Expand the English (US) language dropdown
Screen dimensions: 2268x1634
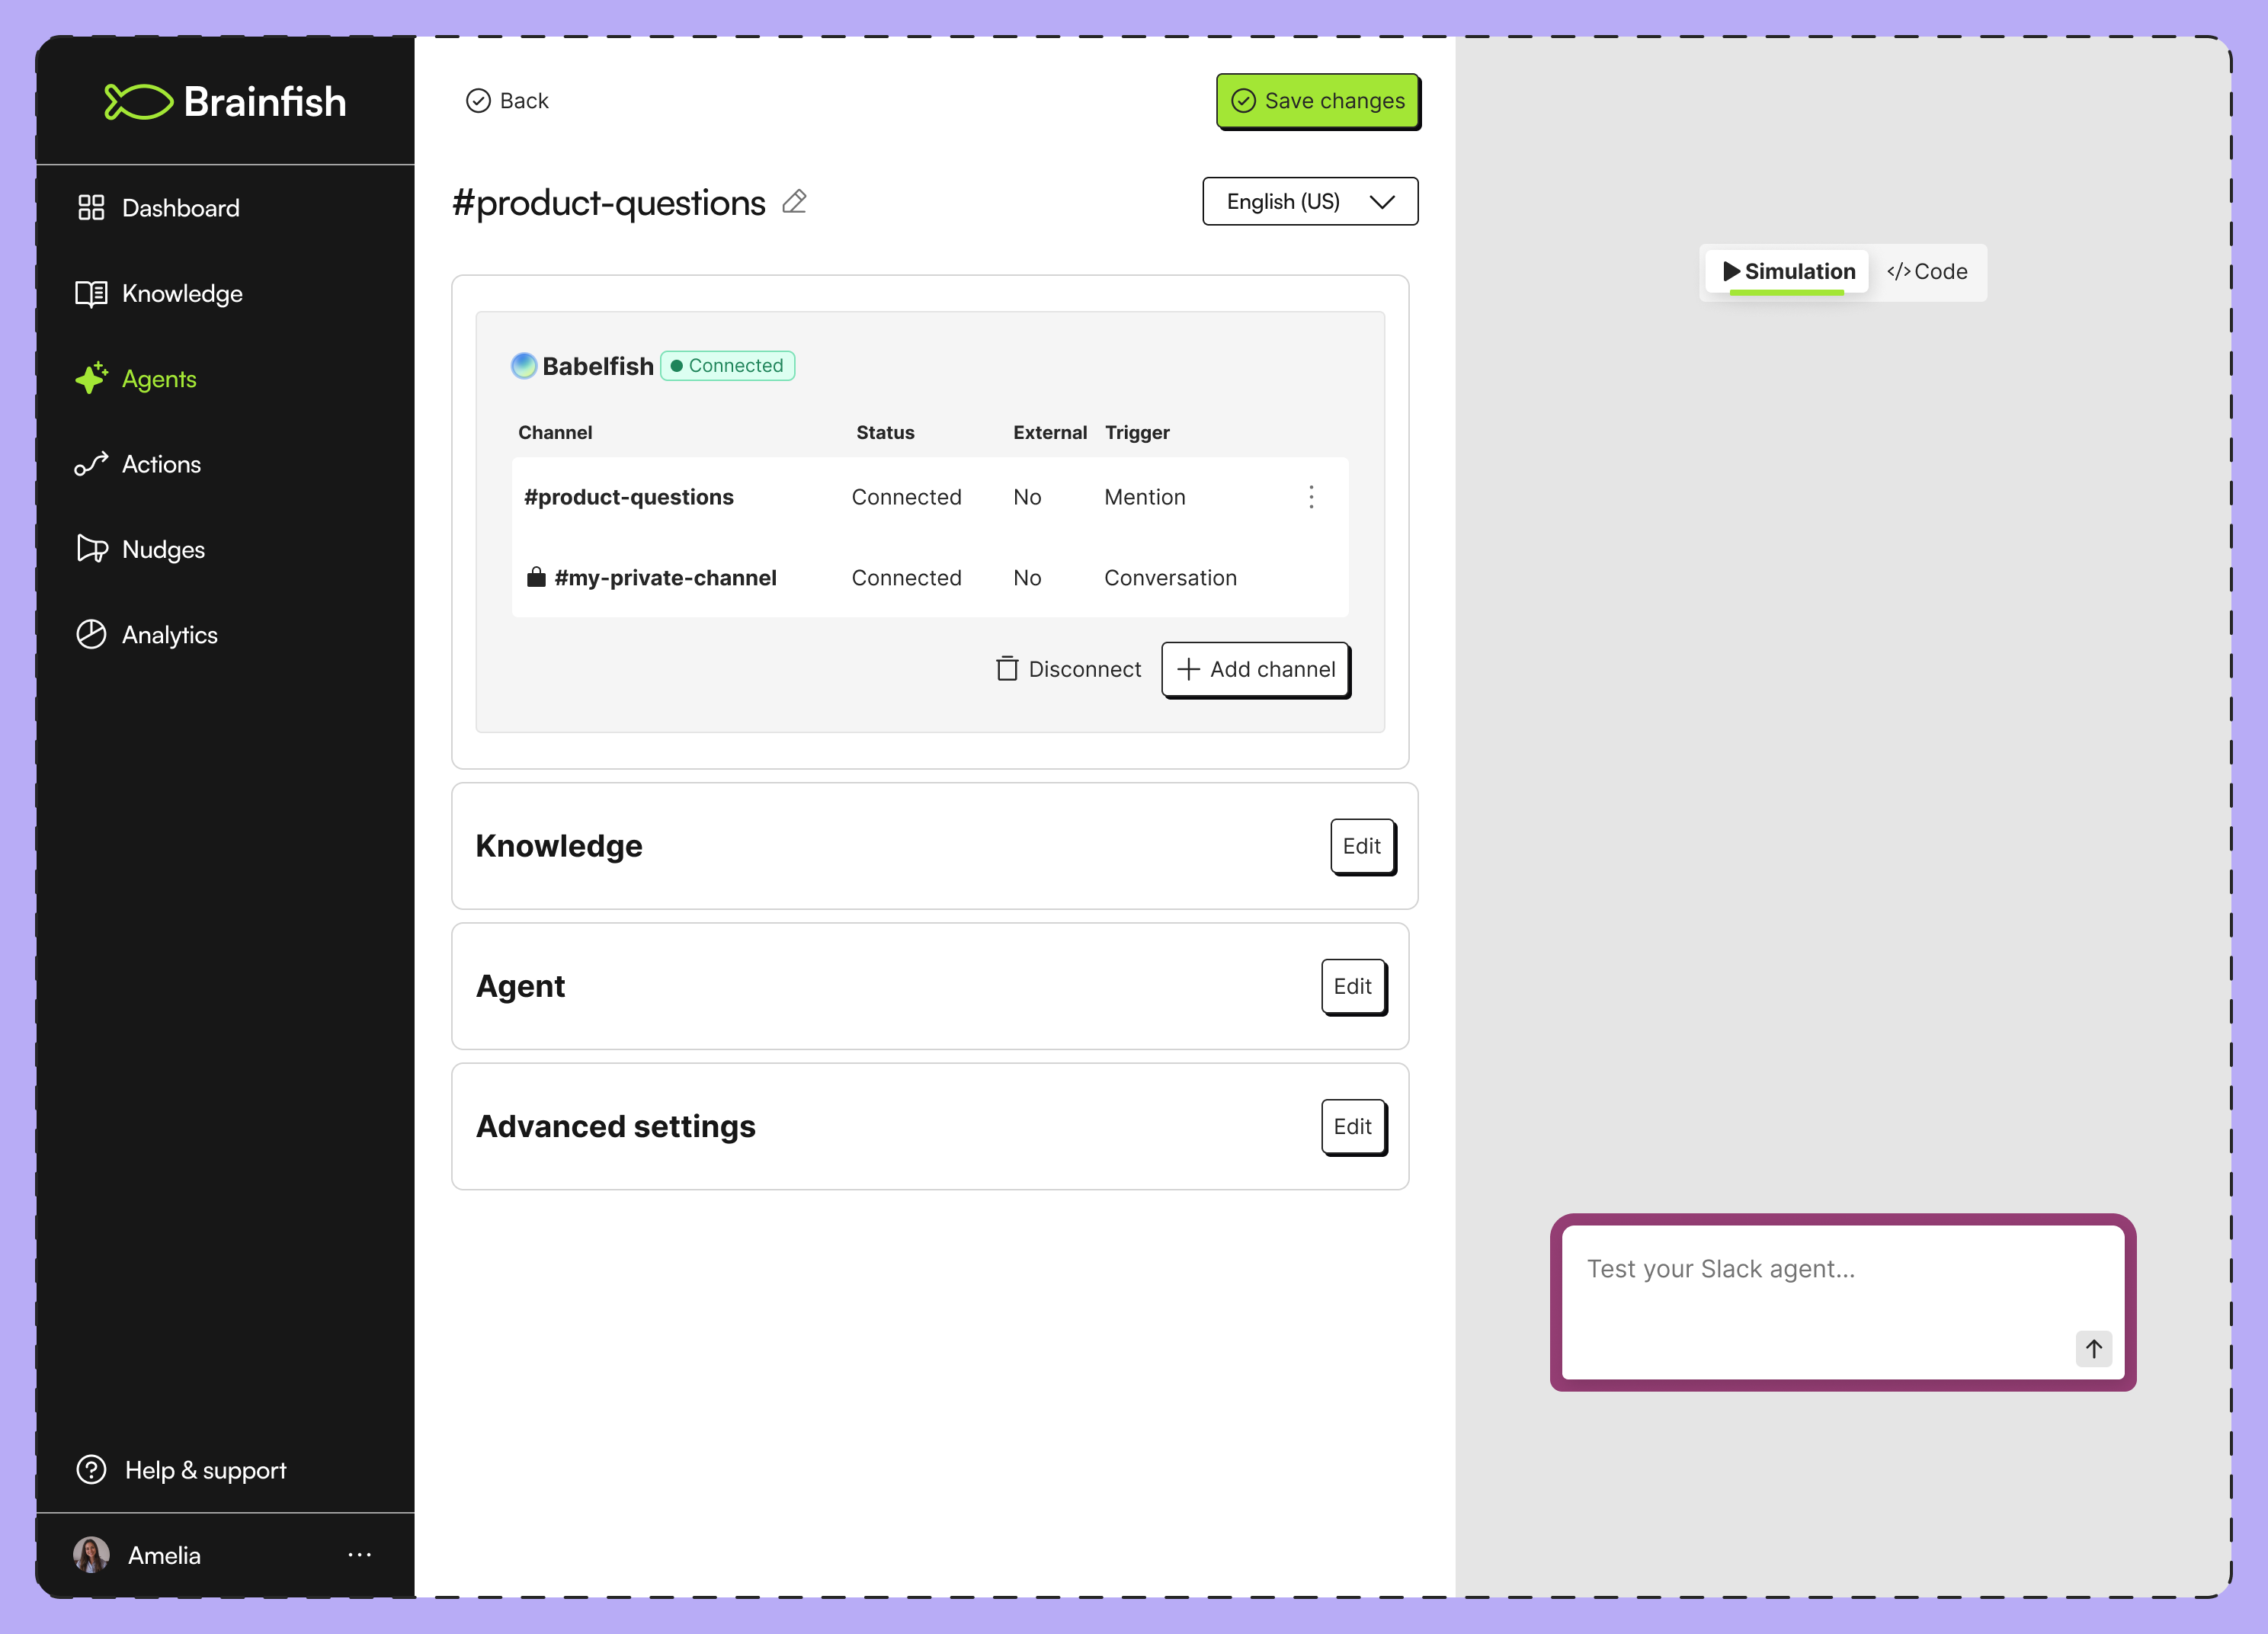tap(1309, 202)
